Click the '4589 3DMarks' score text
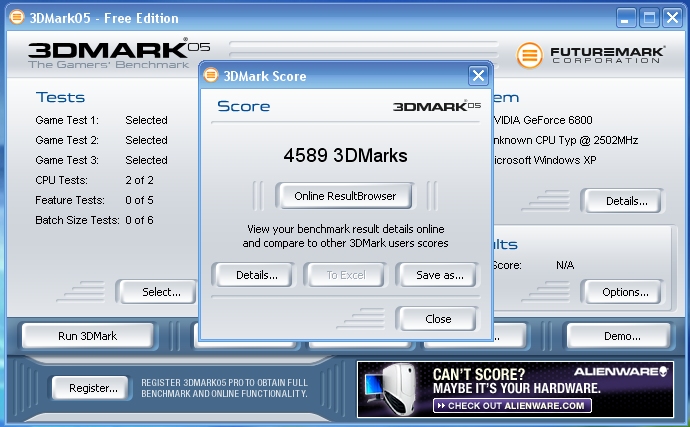This screenshot has width=690, height=427. (x=345, y=155)
